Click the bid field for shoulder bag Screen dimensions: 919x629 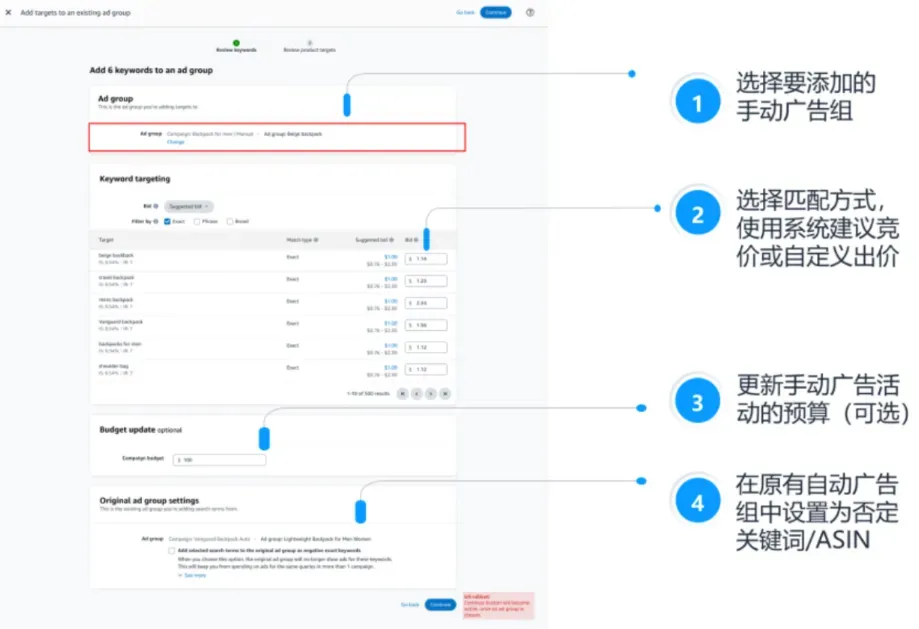(426, 369)
